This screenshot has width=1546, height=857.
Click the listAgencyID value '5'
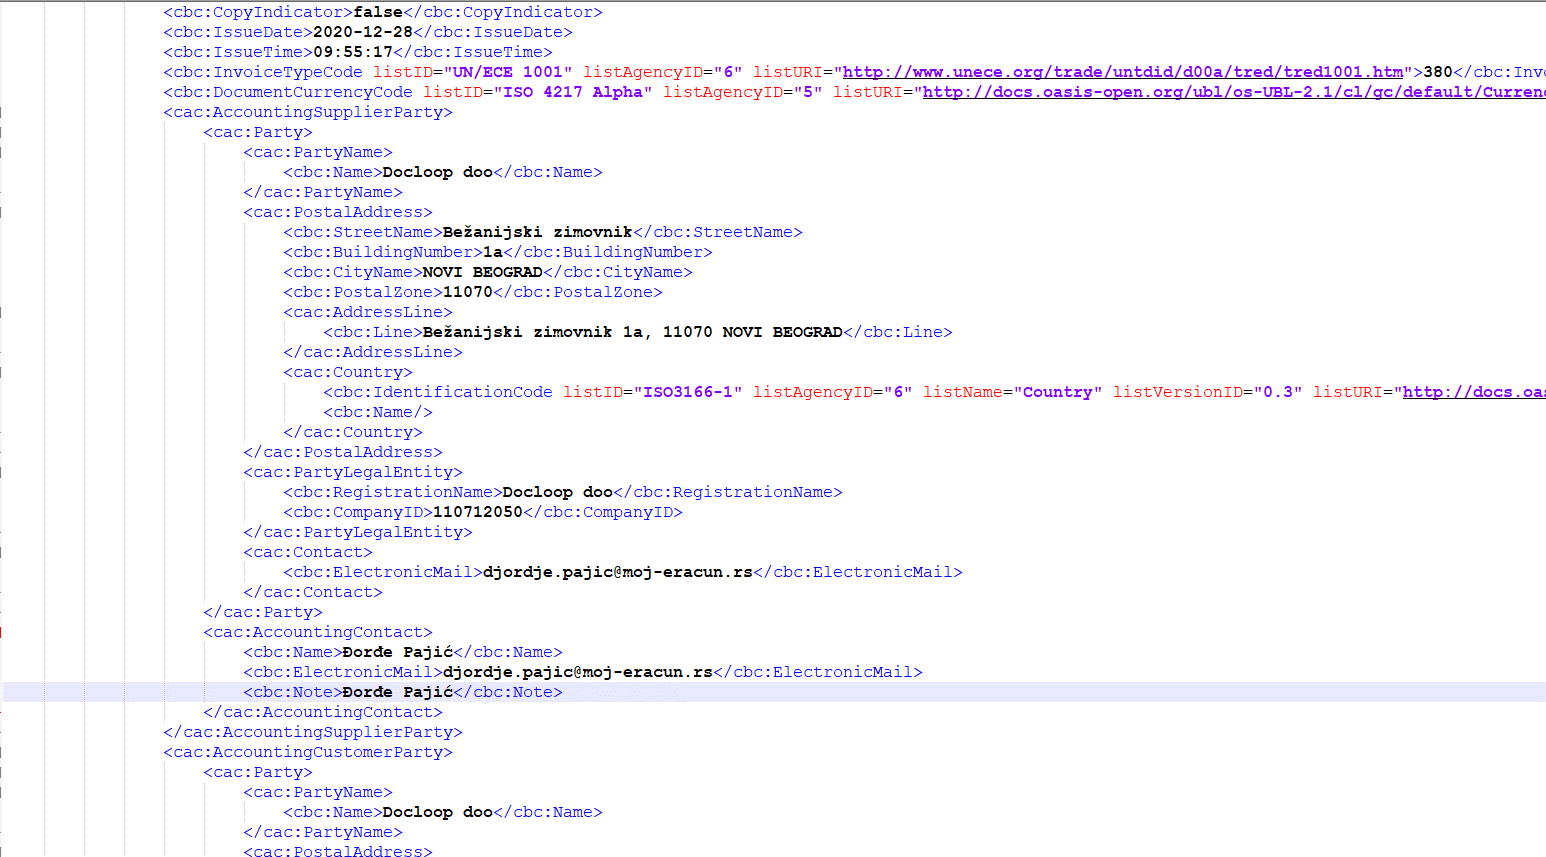[808, 92]
